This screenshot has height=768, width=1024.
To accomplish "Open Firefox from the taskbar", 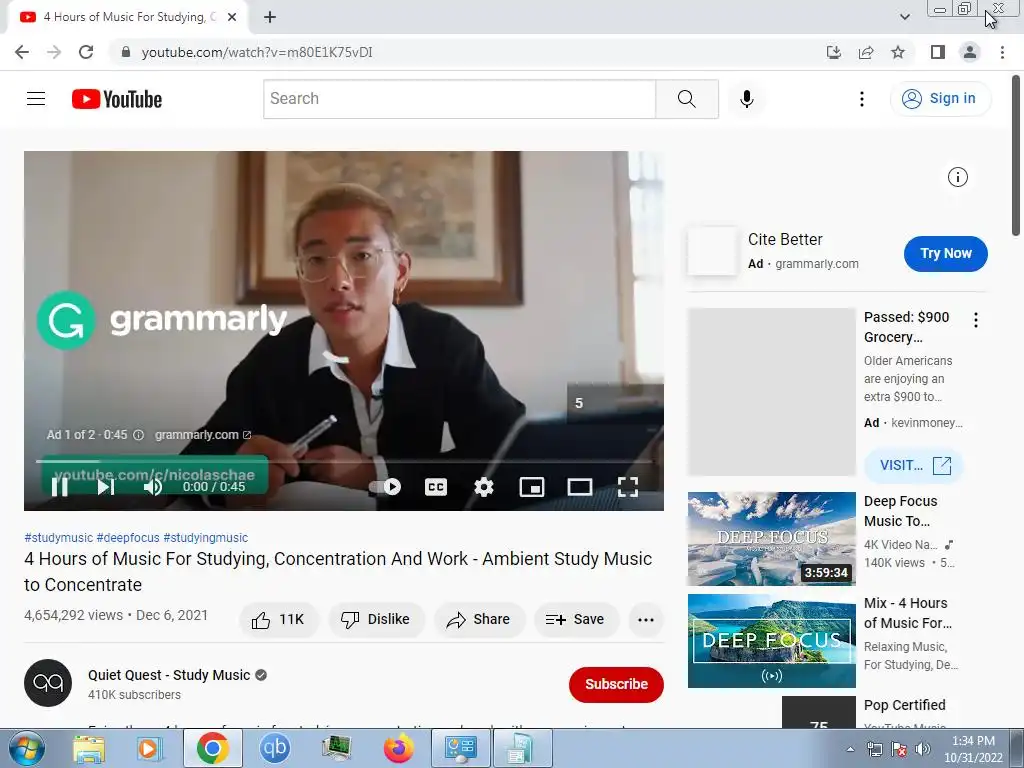I will [398, 748].
